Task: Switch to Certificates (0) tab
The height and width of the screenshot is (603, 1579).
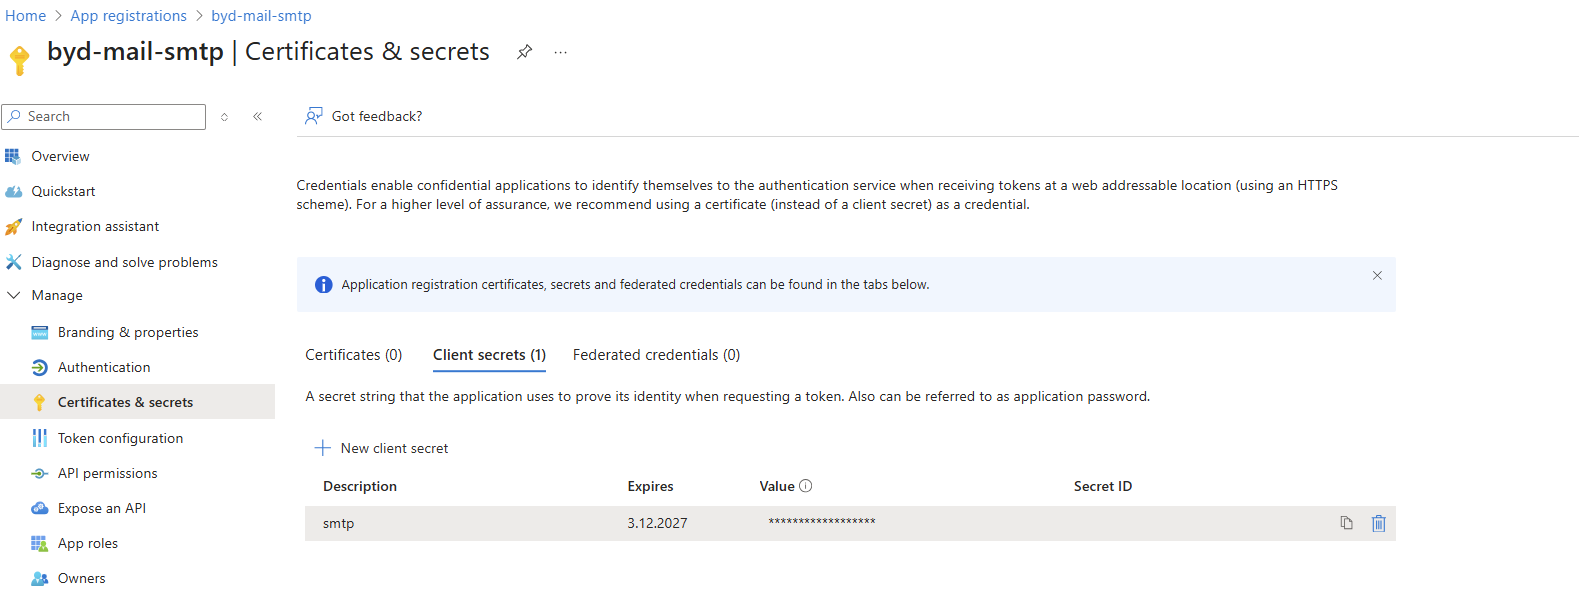Action: pos(354,355)
